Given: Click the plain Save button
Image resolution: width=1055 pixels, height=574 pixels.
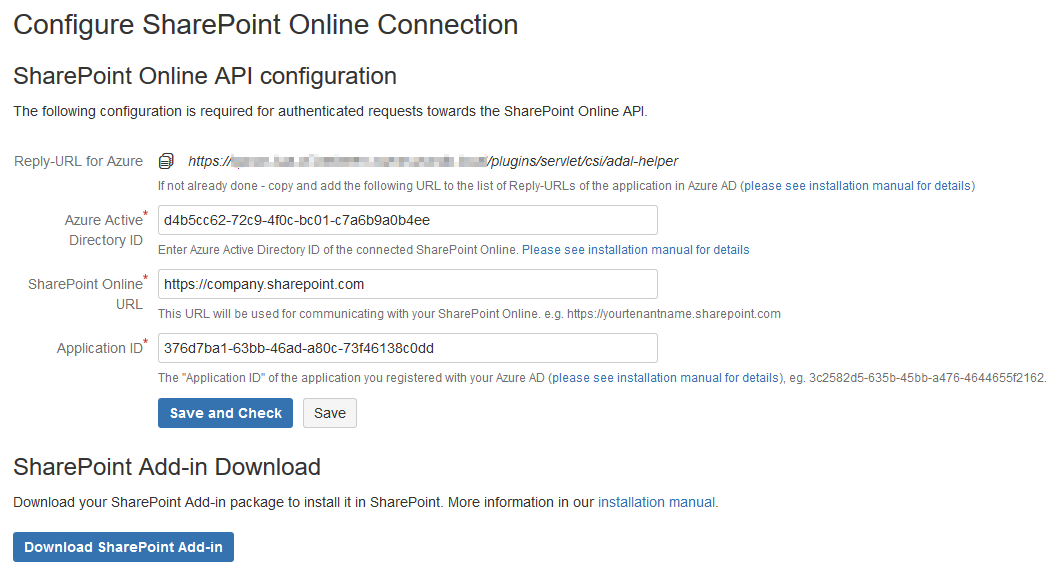Looking at the screenshot, I should tap(330, 413).
